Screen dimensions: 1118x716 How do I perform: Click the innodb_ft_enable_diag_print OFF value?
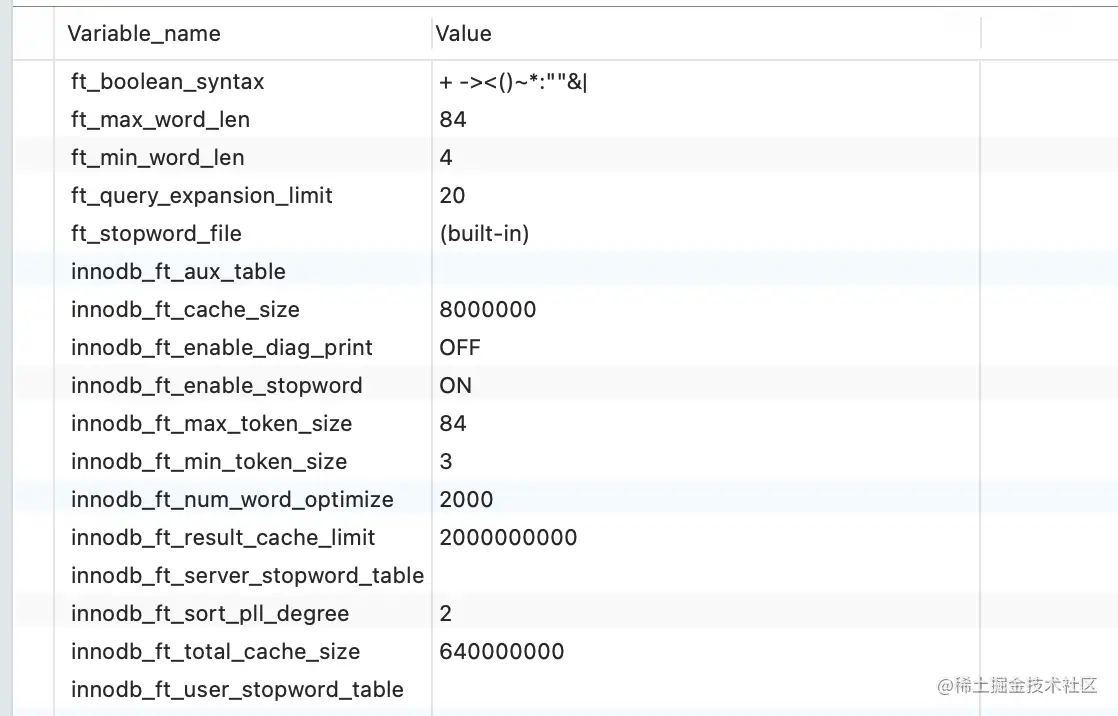[461, 347]
